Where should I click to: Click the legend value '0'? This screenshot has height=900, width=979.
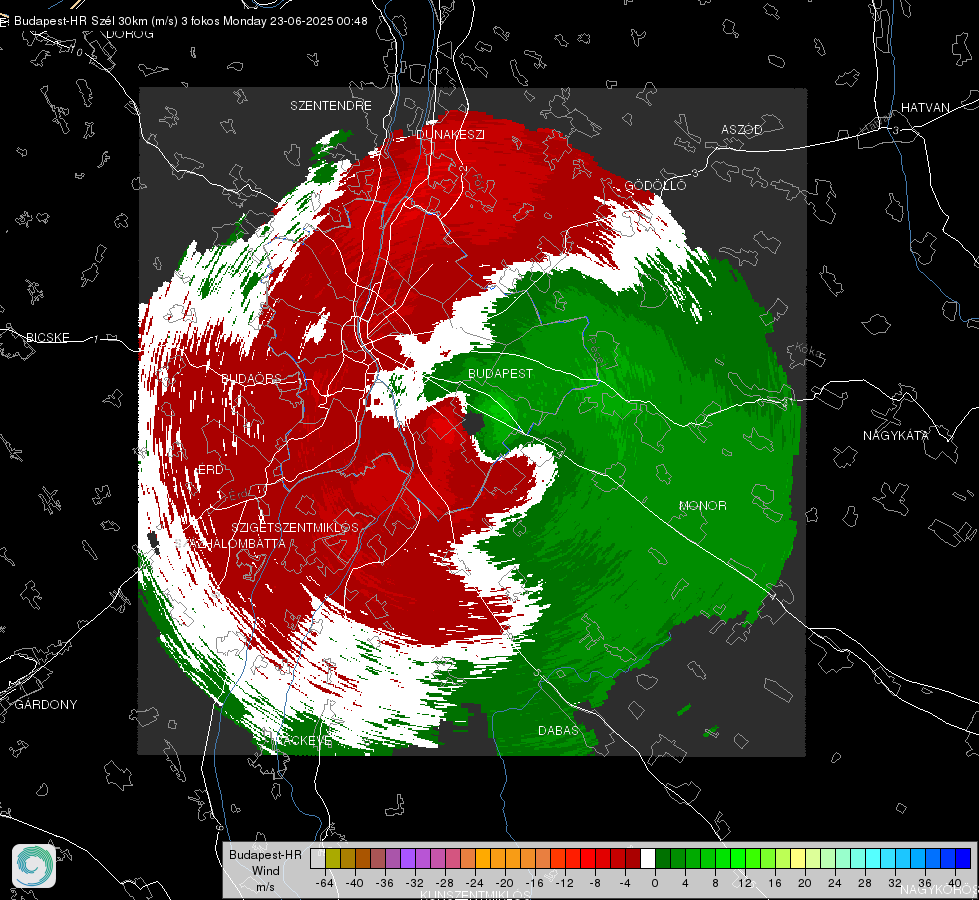point(655,883)
